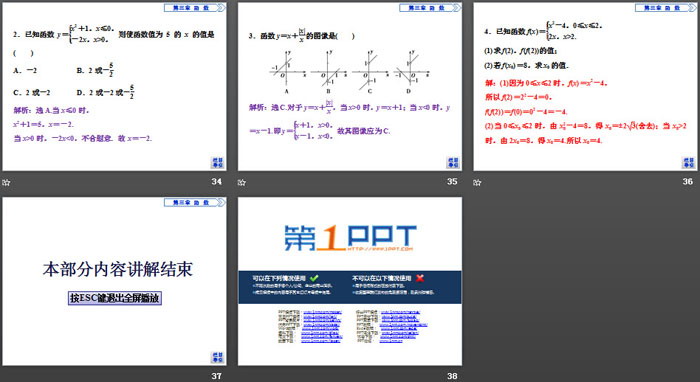Click graph D on slide 35
700x382 pixels.
click(411, 71)
